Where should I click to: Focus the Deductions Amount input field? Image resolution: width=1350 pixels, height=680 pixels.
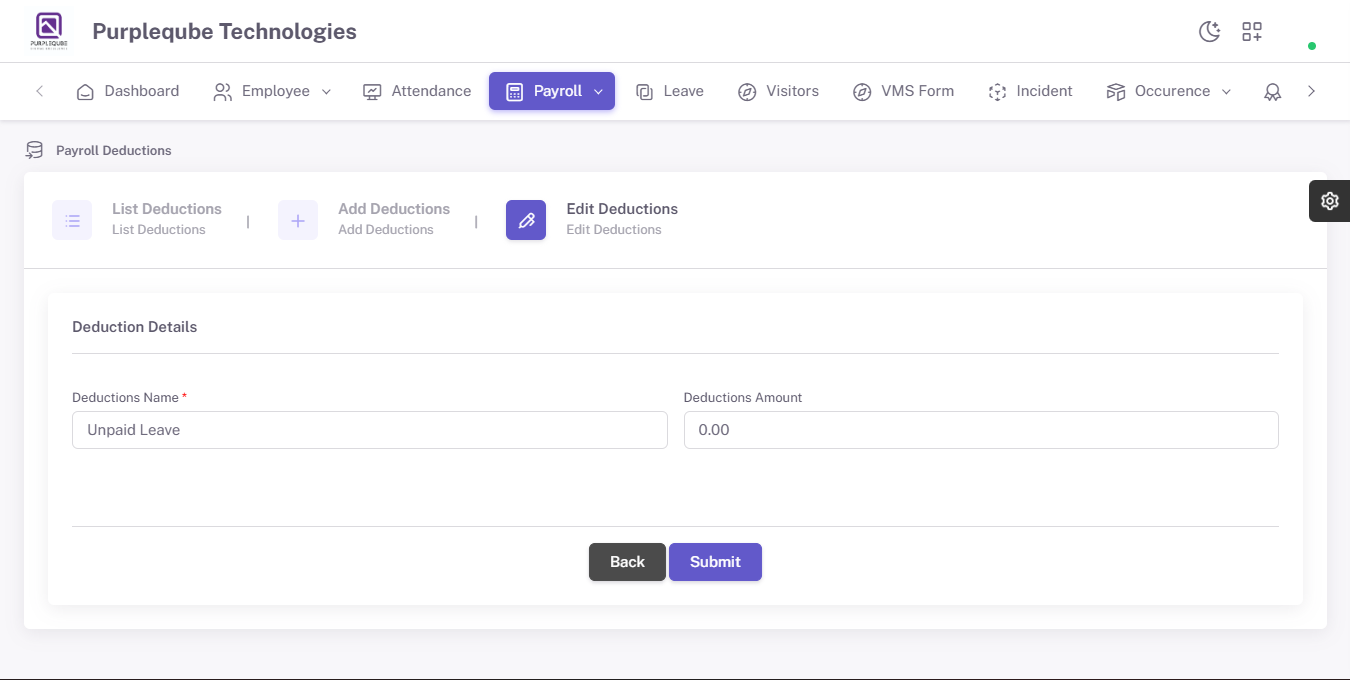(x=981, y=430)
